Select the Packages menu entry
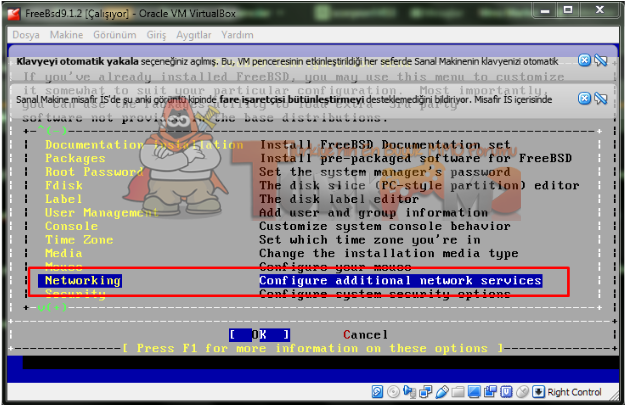Viewport: 626px width, 405px height. click(75, 158)
